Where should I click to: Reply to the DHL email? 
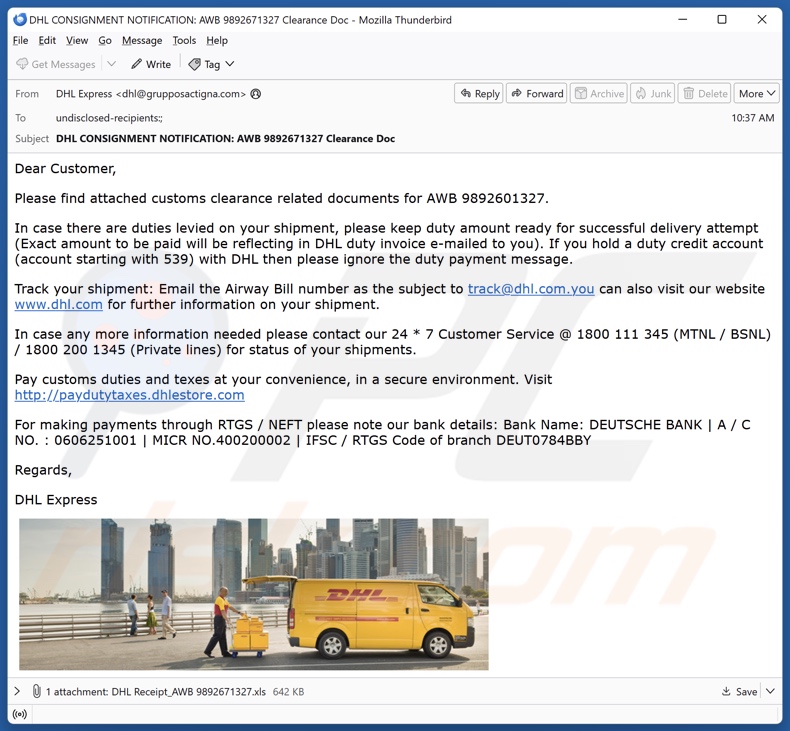click(479, 93)
